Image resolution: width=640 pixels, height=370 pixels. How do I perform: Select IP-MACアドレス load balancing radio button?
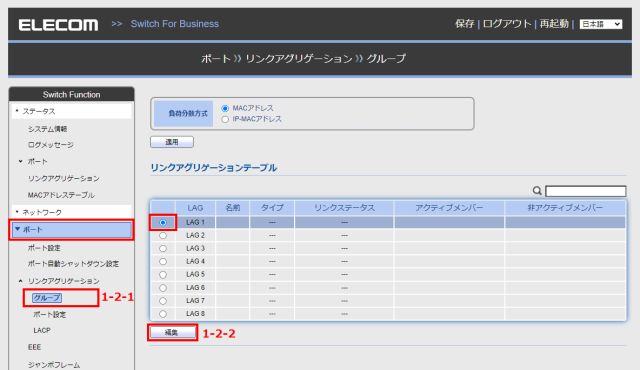[225, 120]
